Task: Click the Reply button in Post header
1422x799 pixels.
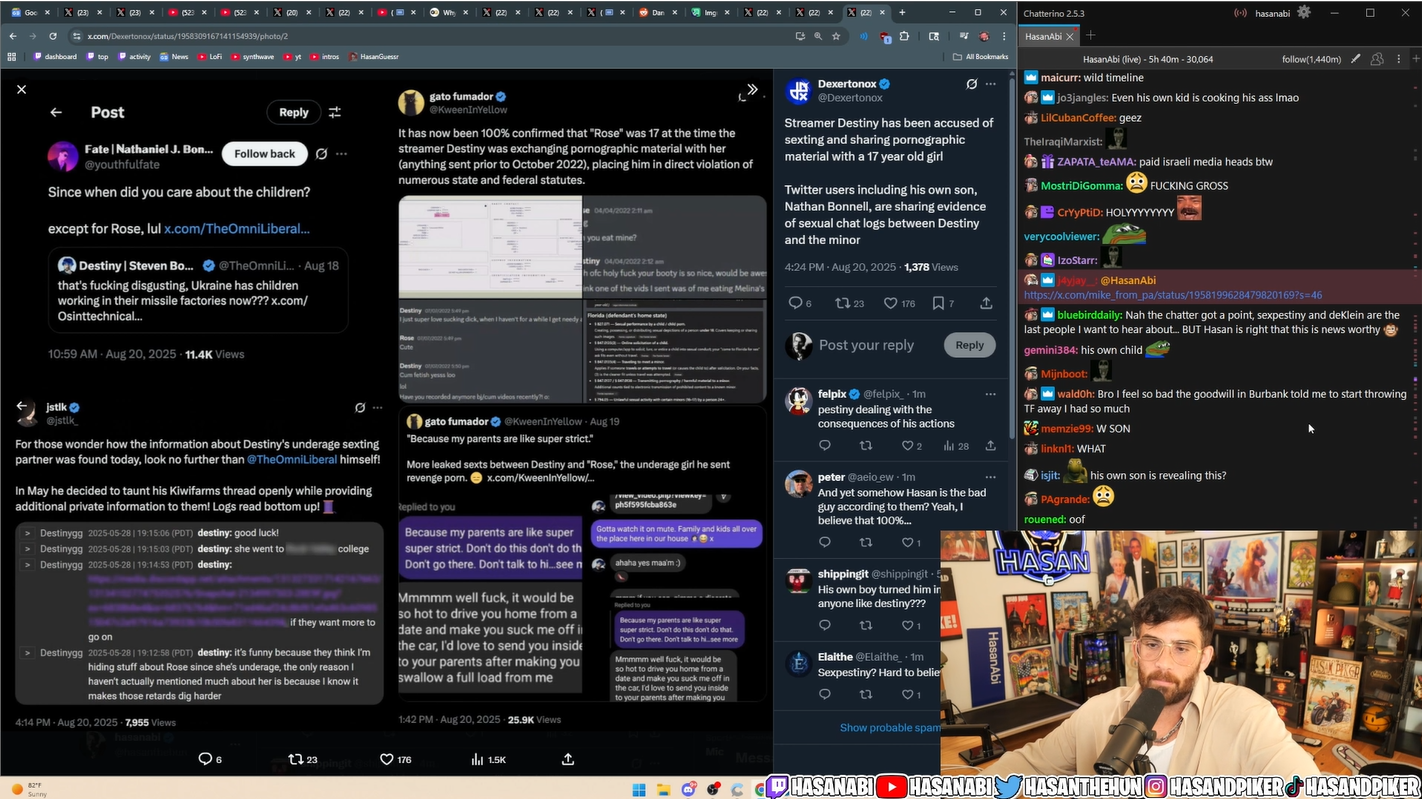Action: coord(293,112)
